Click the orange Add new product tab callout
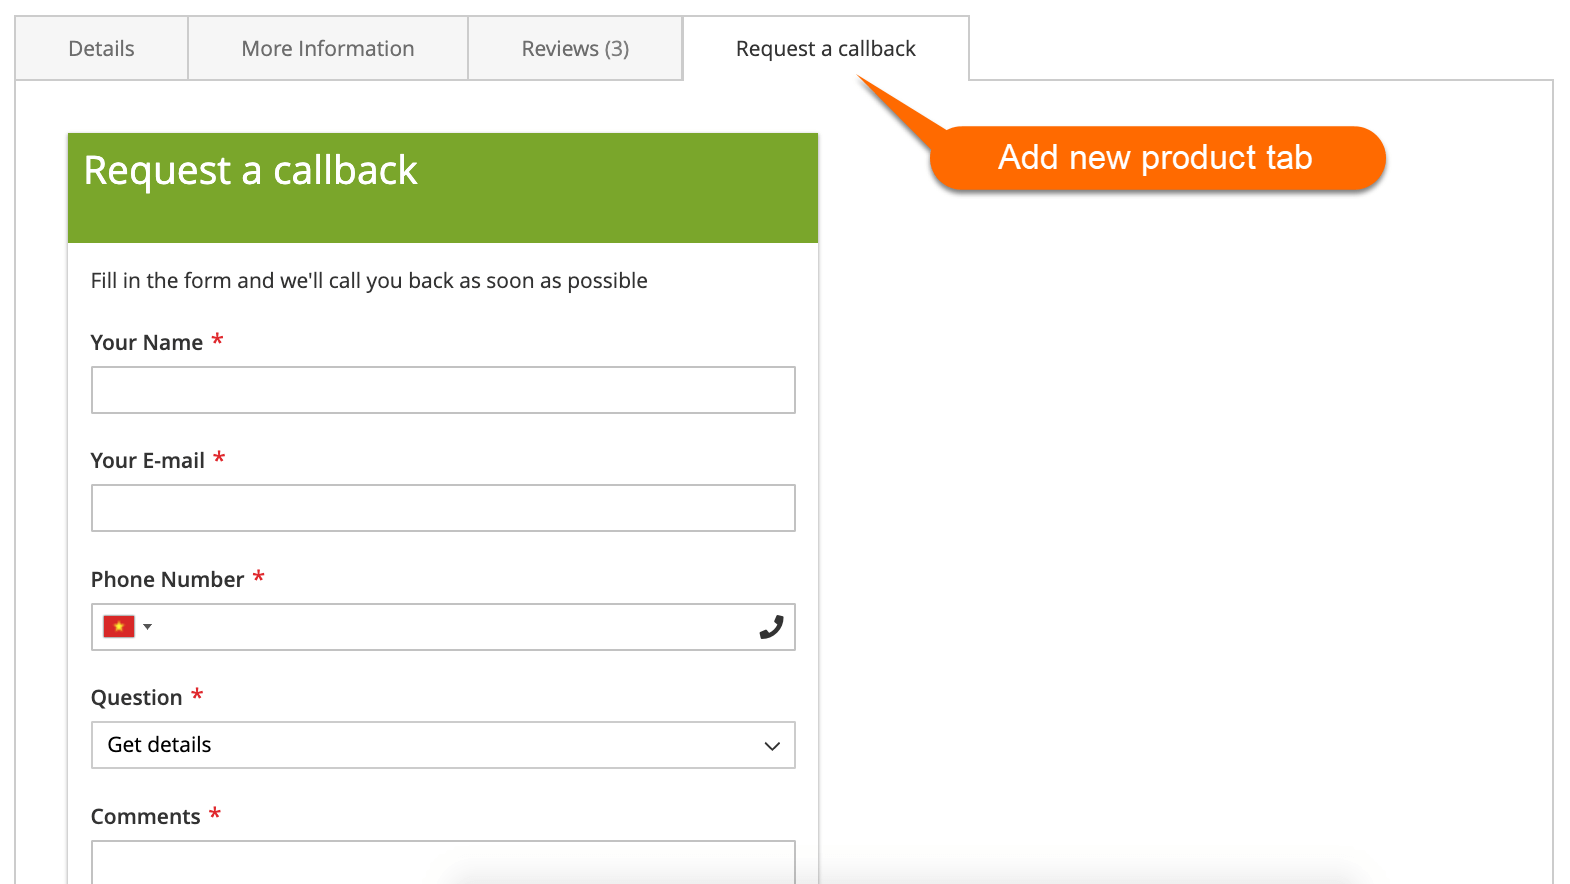The width and height of the screenshot is (1570, 884). pos(1157,158)
